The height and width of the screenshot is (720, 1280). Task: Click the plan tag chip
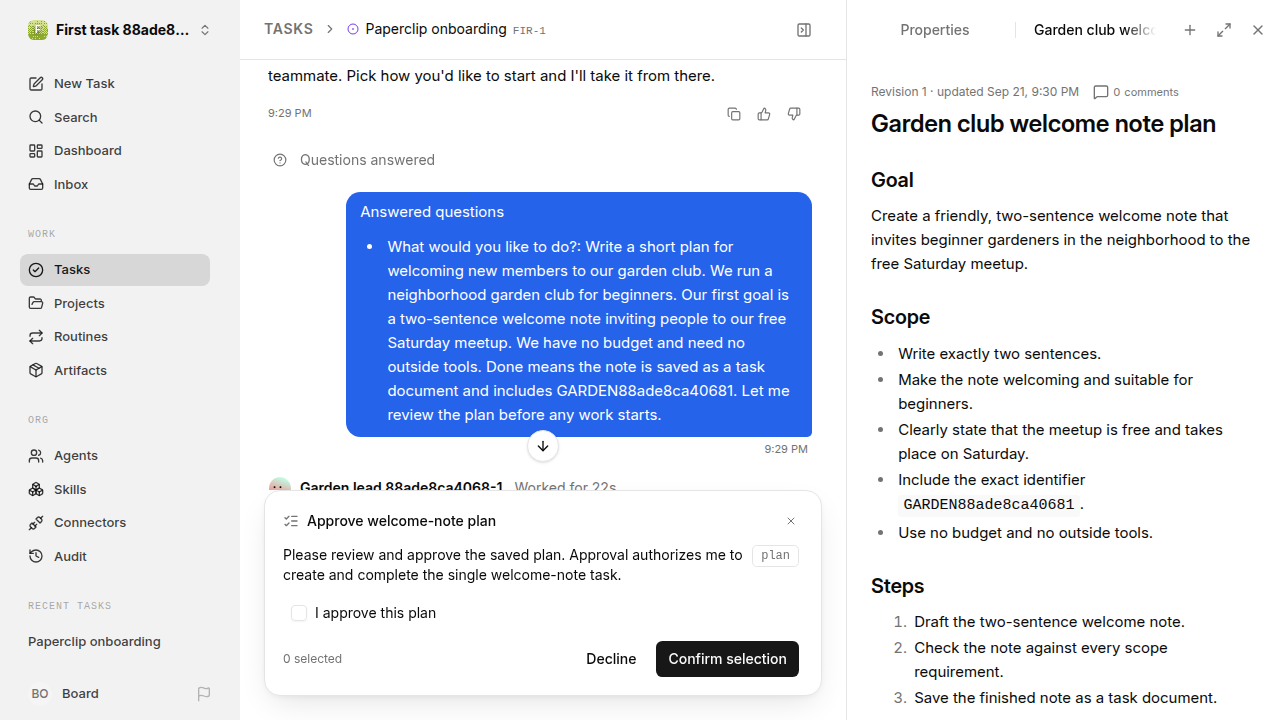pos(775,555)
